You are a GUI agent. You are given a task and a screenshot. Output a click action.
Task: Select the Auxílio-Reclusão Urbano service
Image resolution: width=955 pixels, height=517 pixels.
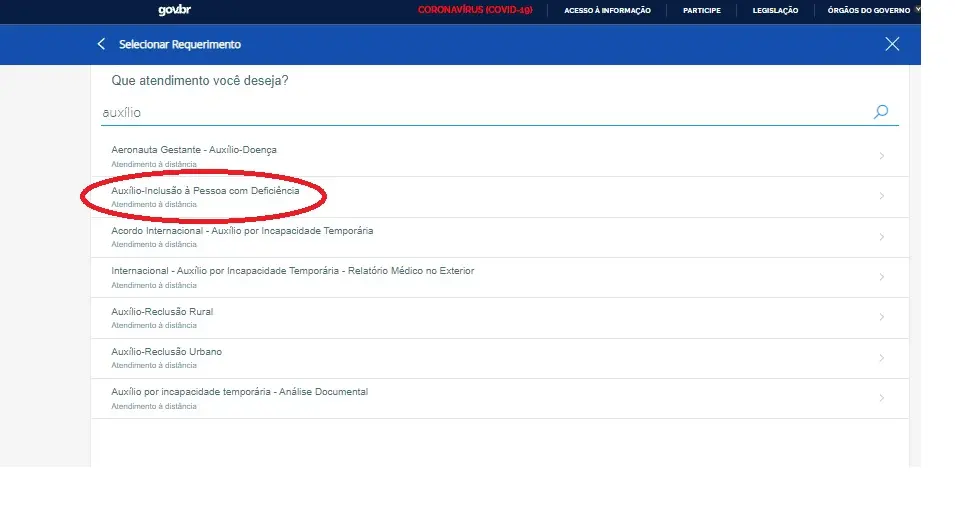click(x=166, y=352)
